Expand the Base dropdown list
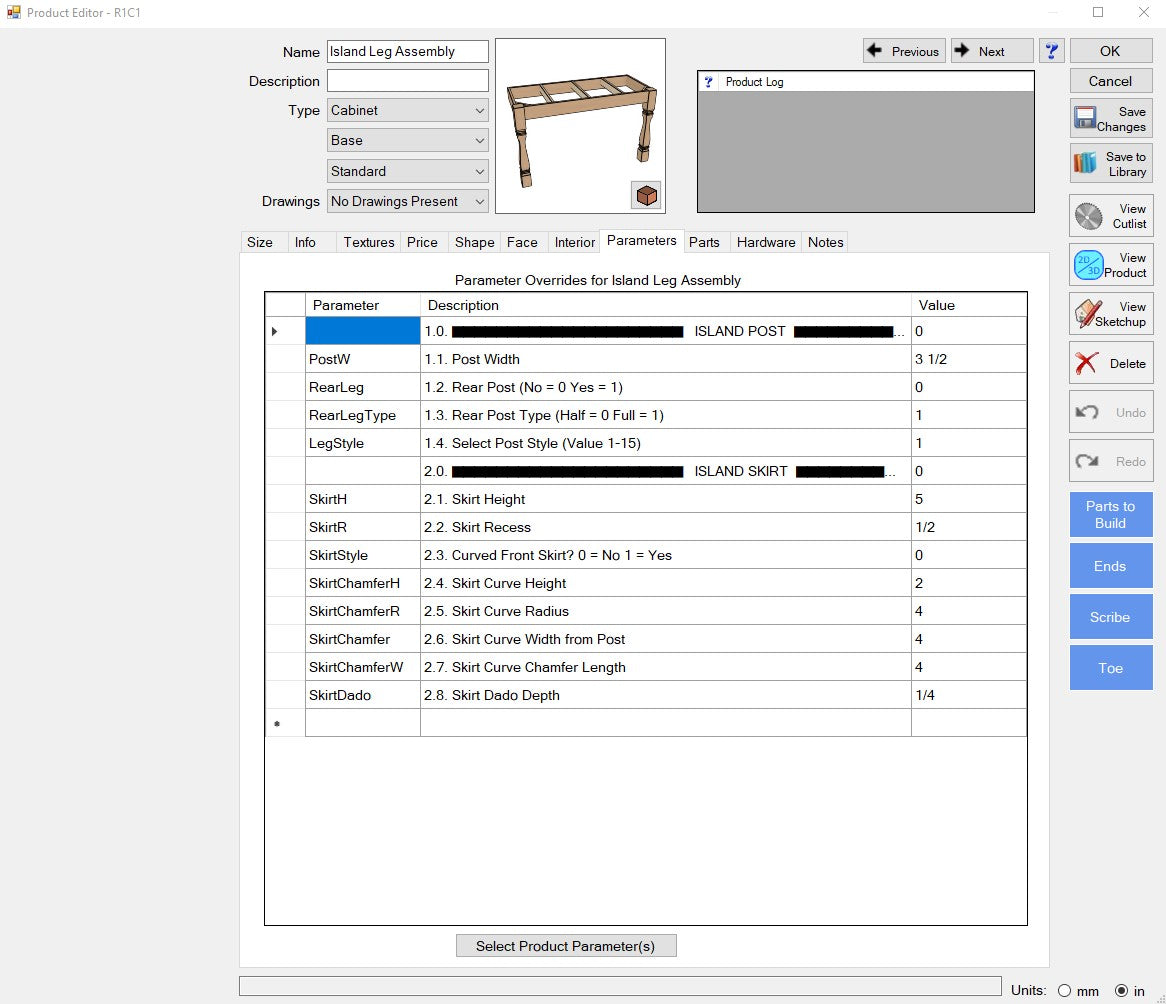 [407, 141]
